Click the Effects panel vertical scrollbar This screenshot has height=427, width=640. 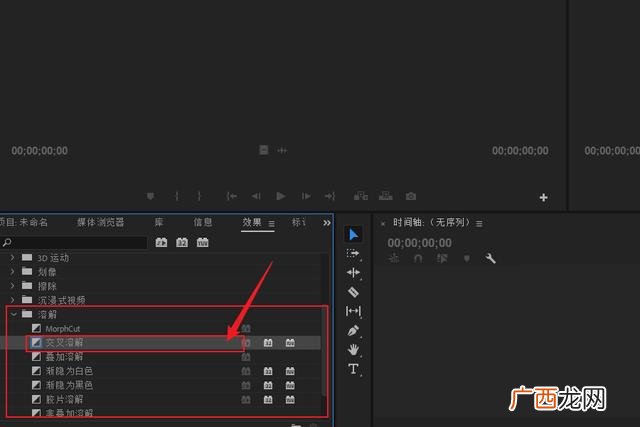[324, 351]
